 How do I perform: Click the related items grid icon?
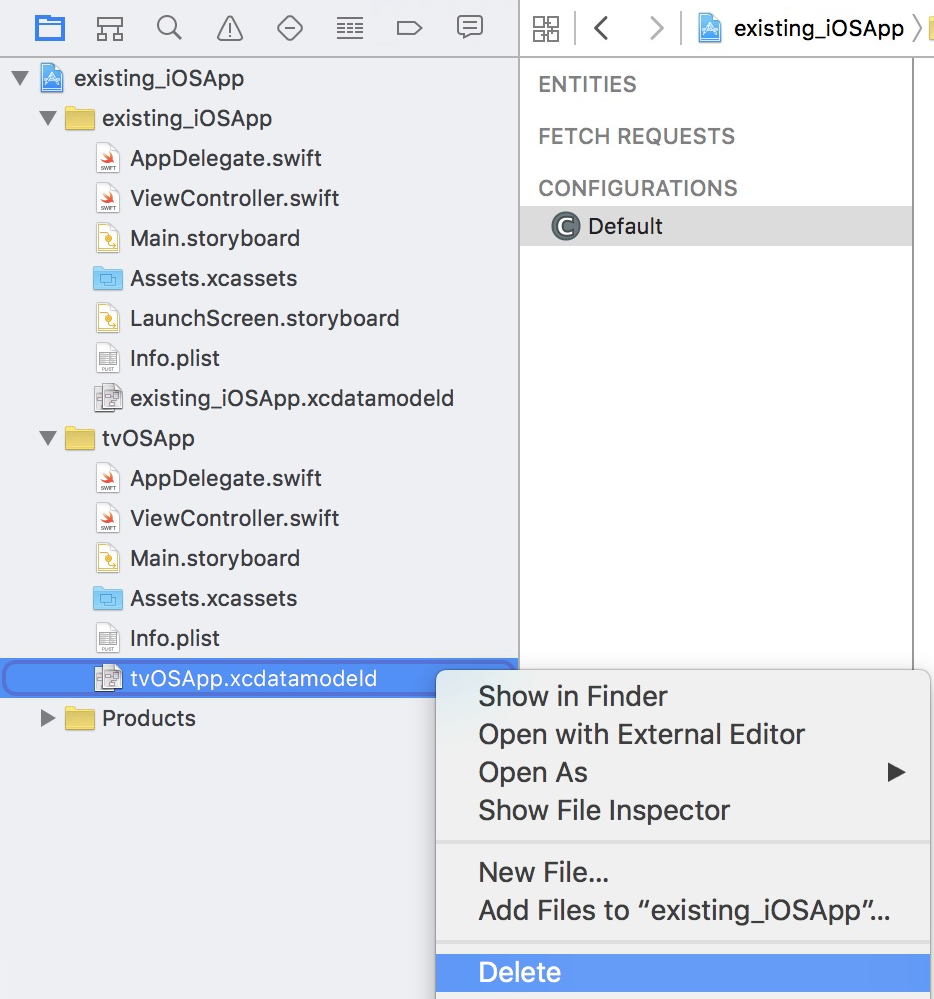coord(546,29)
